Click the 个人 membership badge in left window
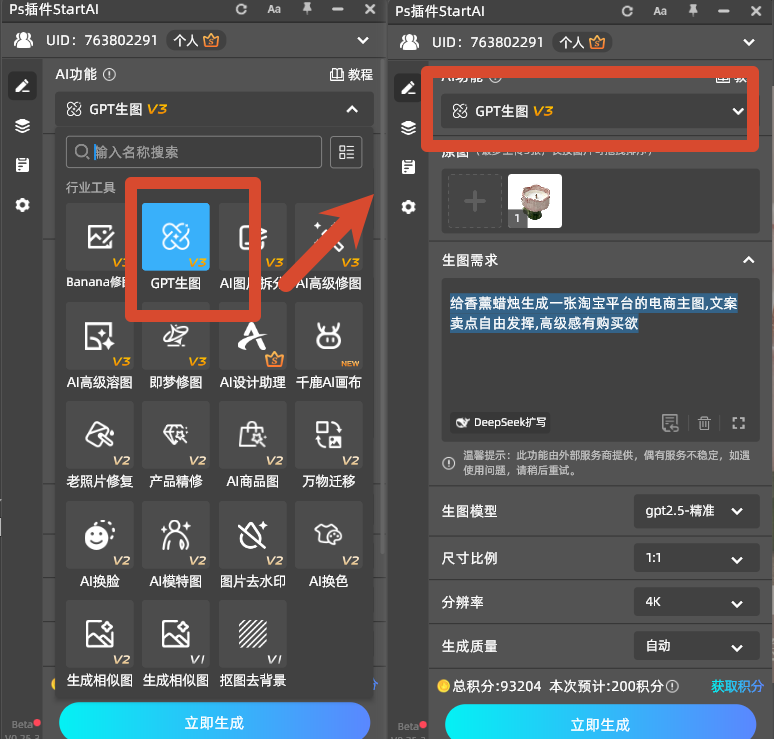Viewport: 774px width, 739px height. point(196,40)
